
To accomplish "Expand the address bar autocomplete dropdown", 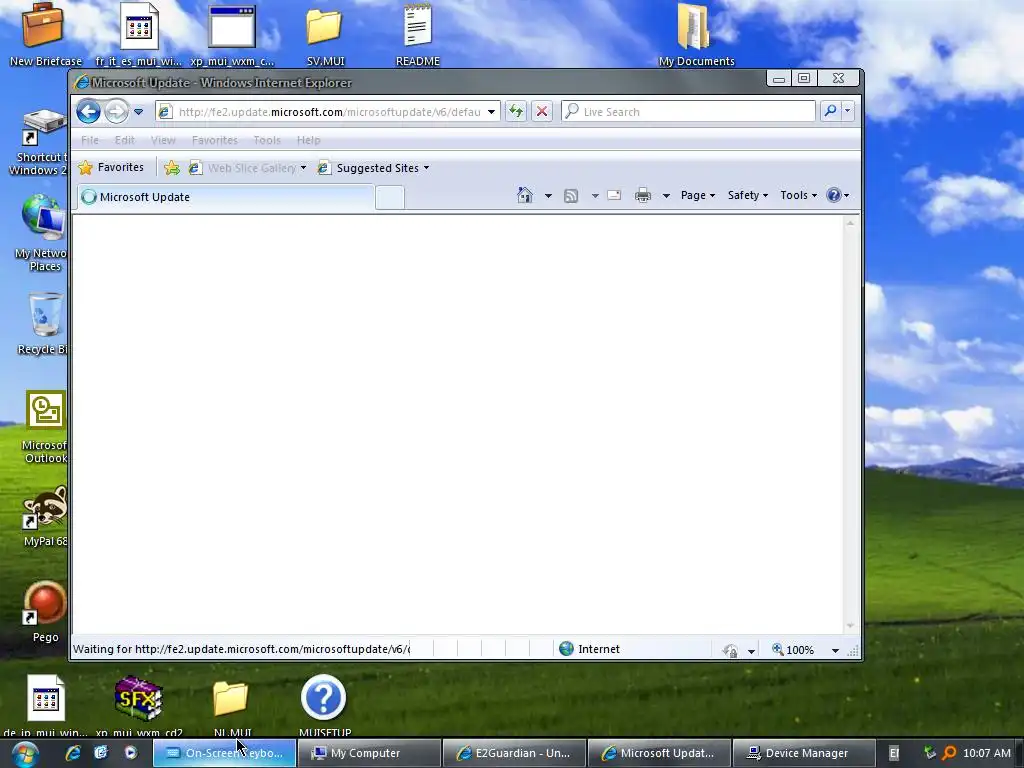I will pyautogui.click(x=491, y=112).
